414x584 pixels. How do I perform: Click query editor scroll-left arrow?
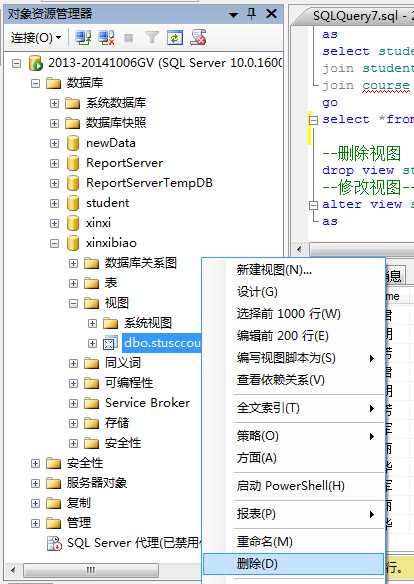299,249
